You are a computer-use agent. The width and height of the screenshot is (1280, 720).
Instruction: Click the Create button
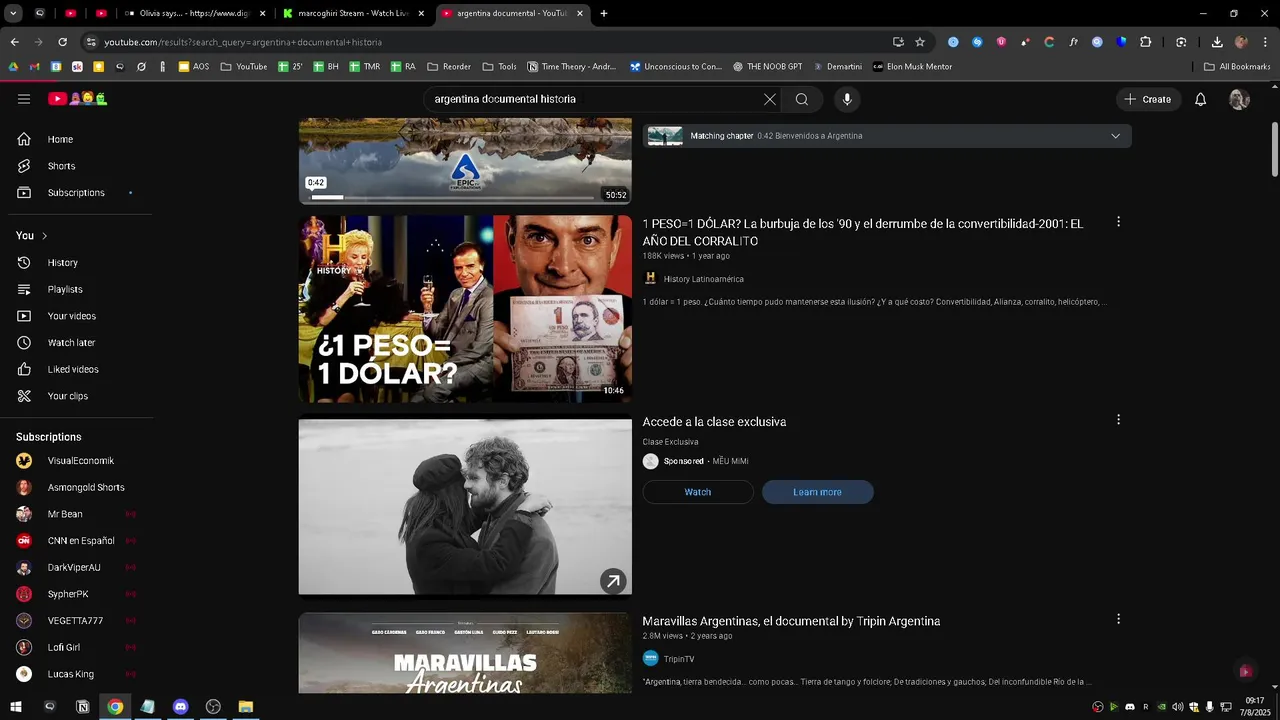tap(1148, 99)
